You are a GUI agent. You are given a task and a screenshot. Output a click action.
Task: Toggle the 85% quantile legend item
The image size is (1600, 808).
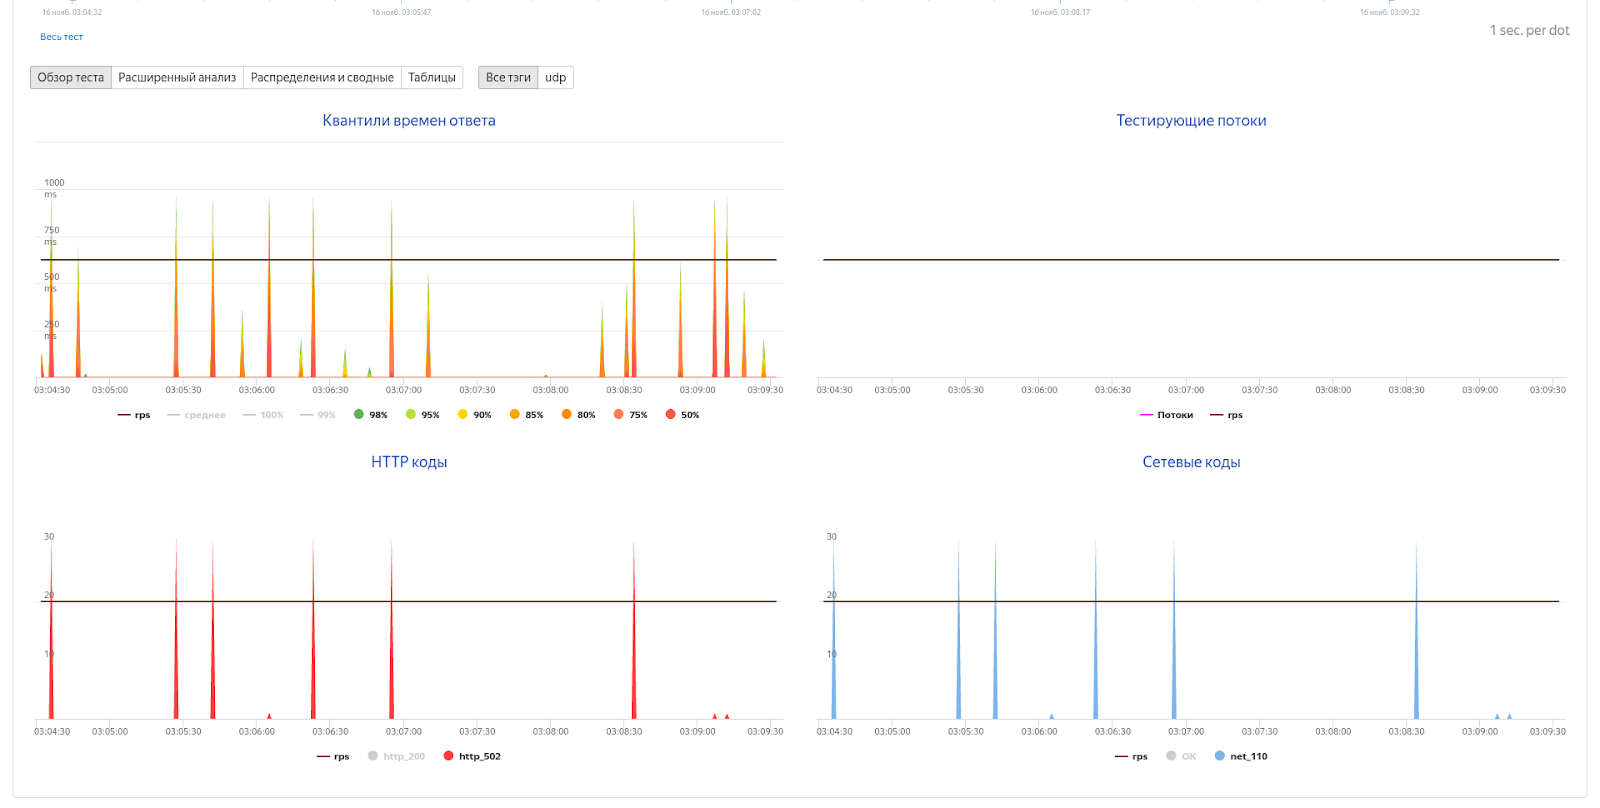[x=527, y=415]
